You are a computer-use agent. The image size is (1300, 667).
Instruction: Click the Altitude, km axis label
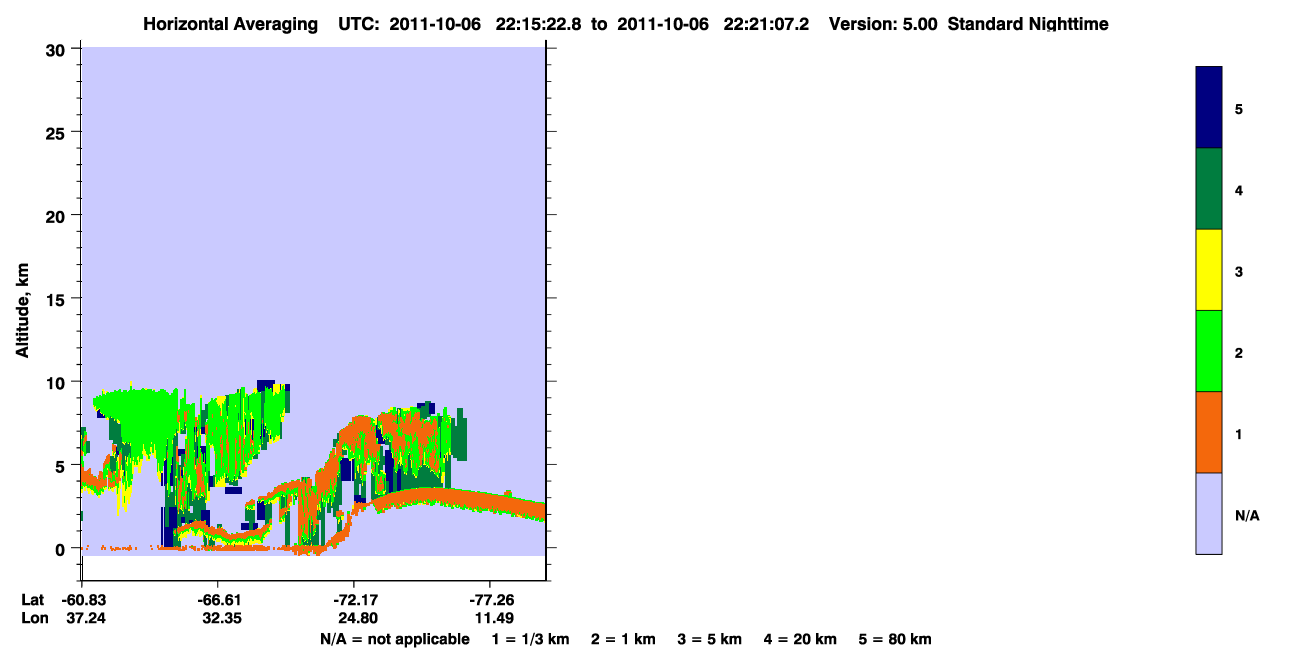[x=21, y=306]
